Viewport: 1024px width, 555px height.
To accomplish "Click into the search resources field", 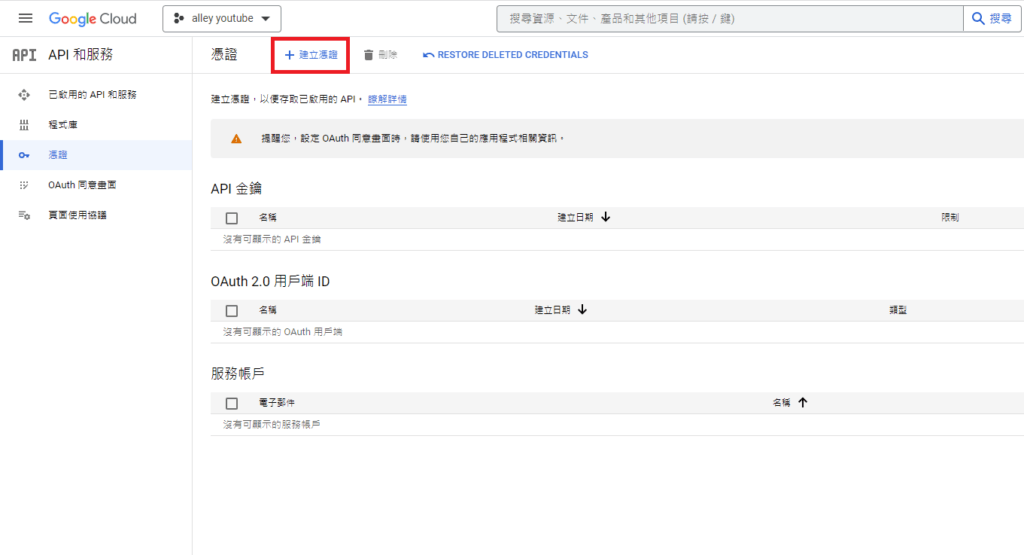I will [730, 19].
